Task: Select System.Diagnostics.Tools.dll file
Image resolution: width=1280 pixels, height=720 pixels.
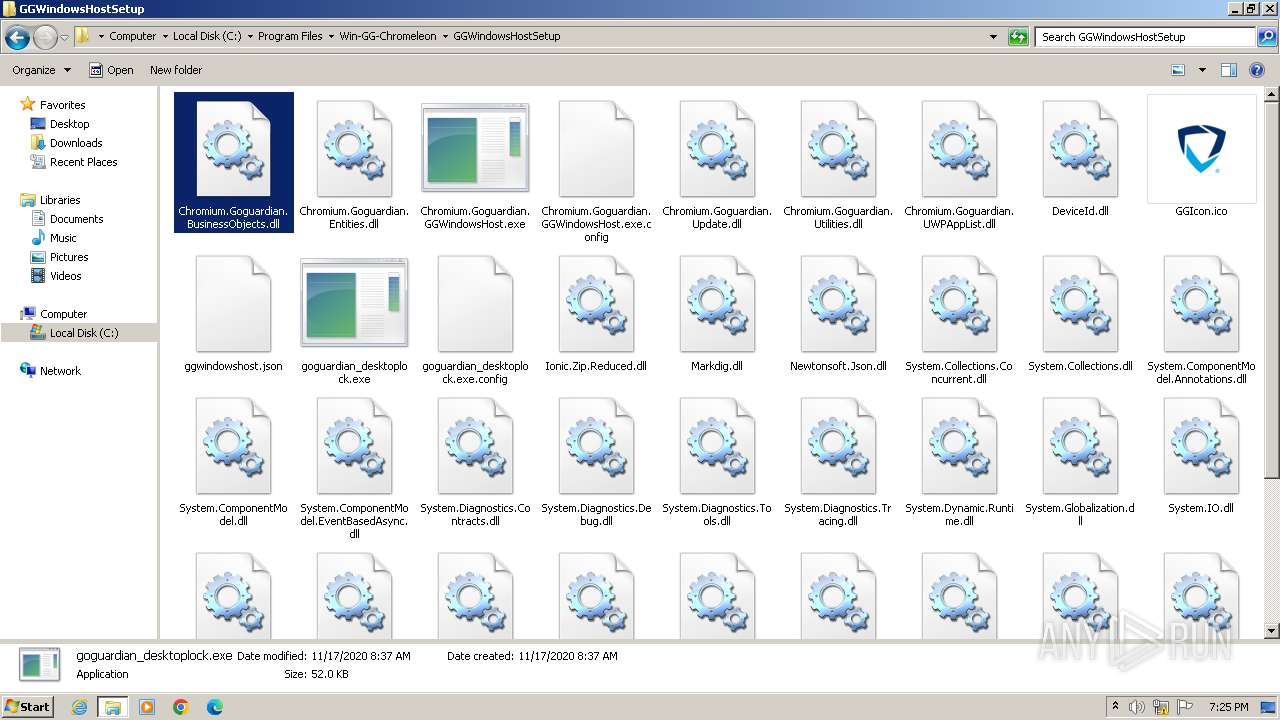Action: click(x=717, y=462)
